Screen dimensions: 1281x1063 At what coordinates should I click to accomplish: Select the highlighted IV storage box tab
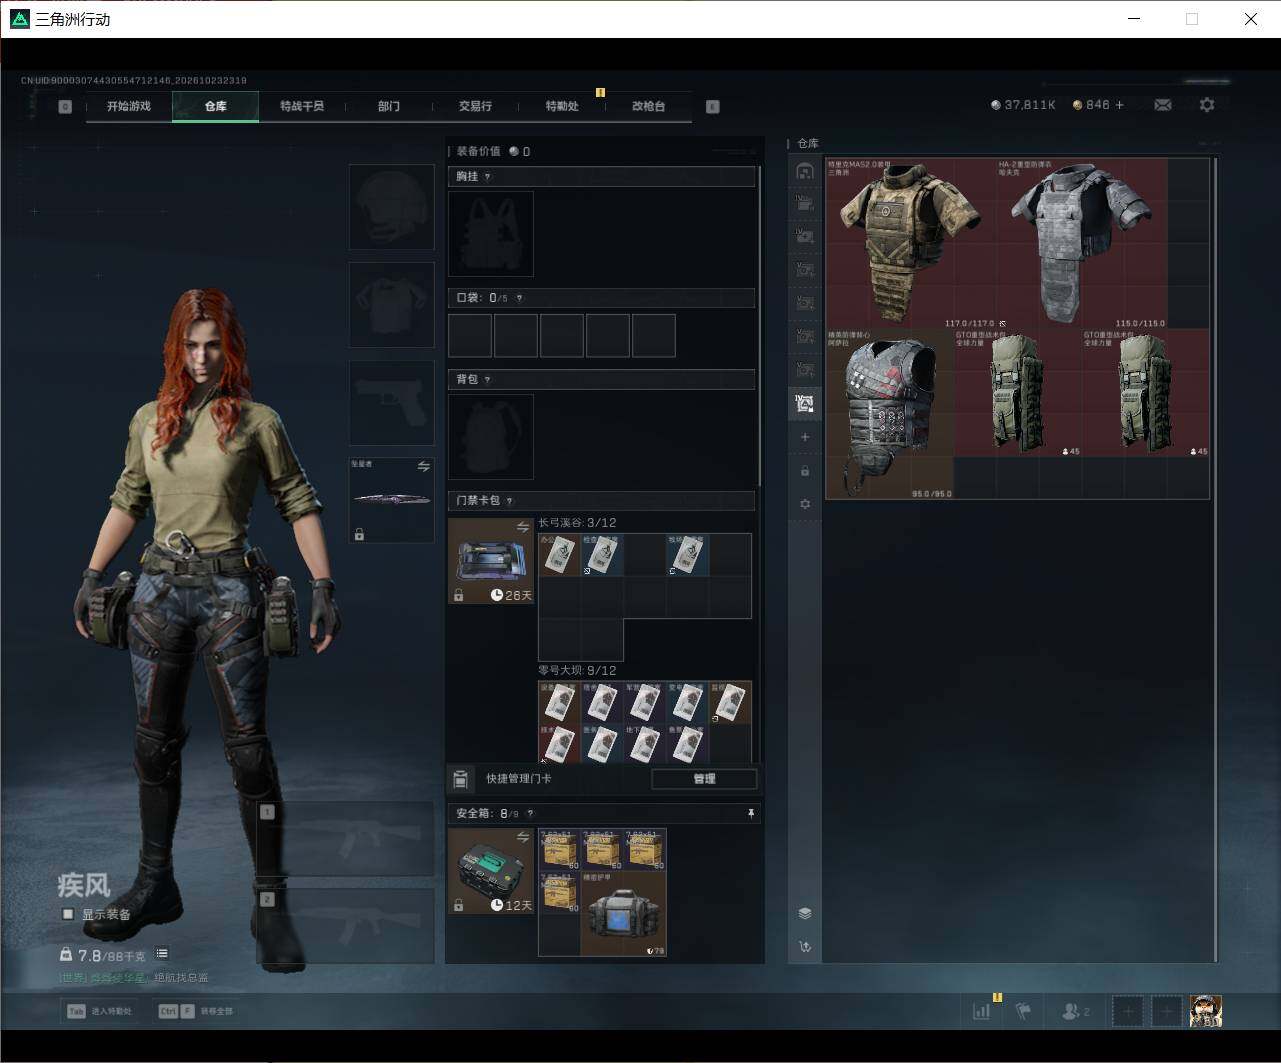coord(805,404)
